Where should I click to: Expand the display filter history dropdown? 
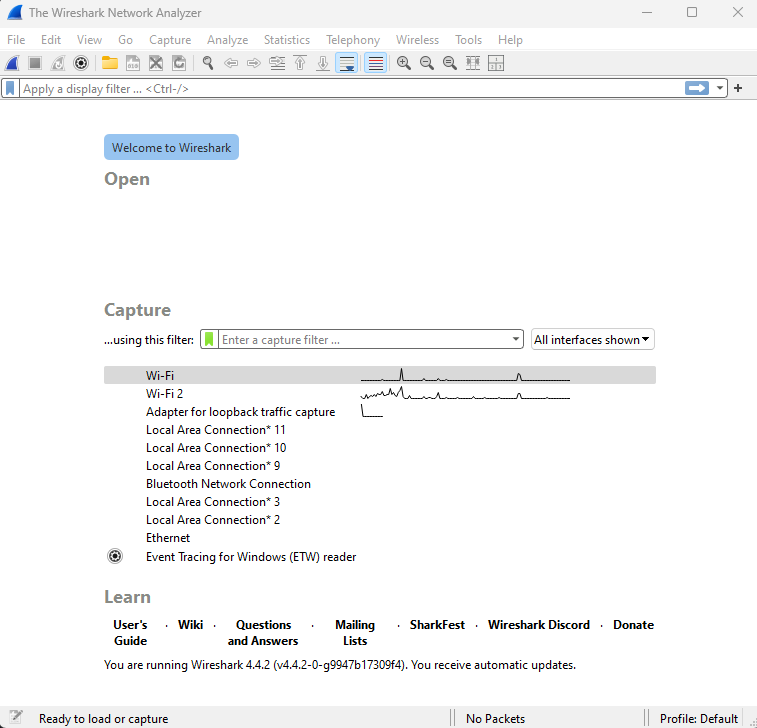pyautogui.click(x=719, y=88)
